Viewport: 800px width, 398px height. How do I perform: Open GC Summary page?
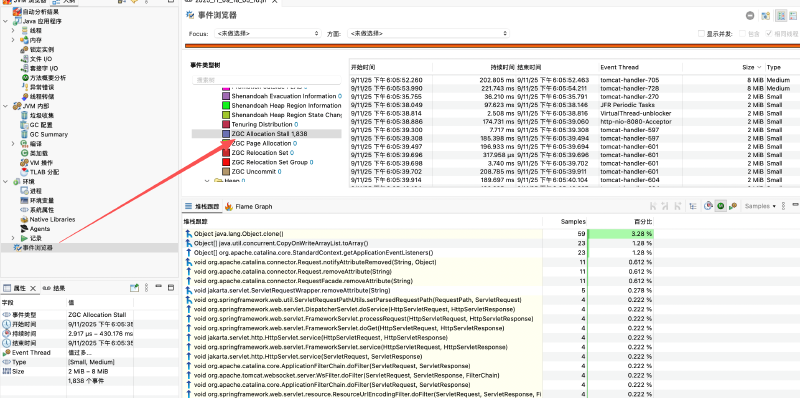coord(48,134)
